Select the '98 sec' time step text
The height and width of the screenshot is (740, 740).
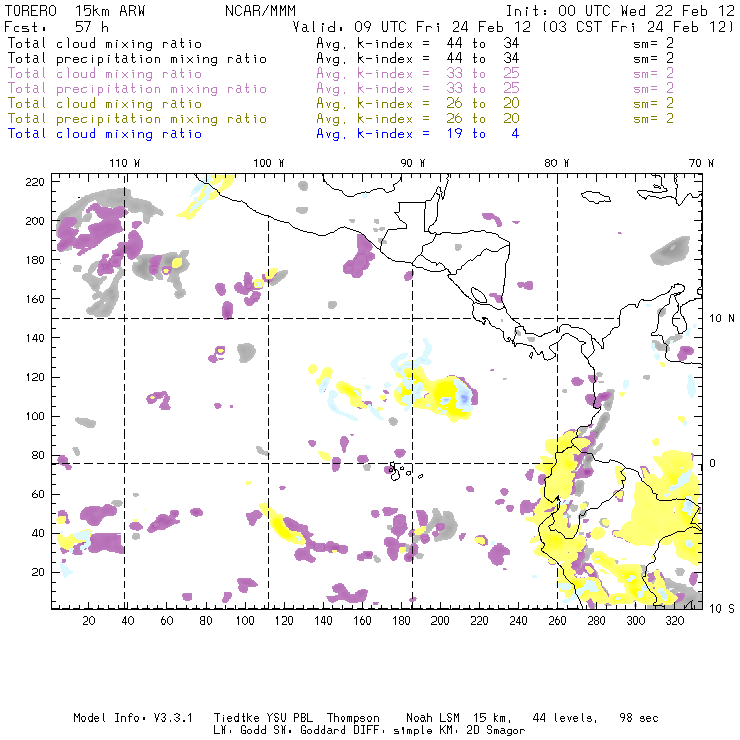tap(639, 718)
